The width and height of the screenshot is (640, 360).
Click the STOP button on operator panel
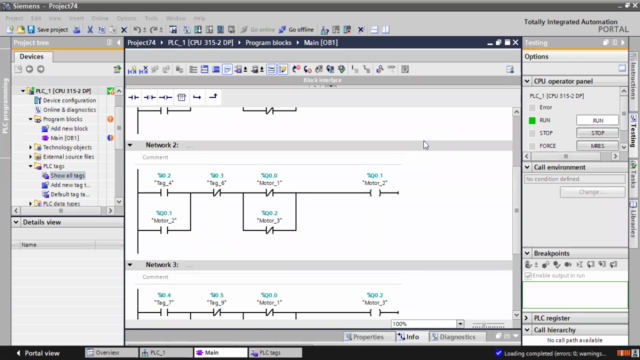[598, 133]
